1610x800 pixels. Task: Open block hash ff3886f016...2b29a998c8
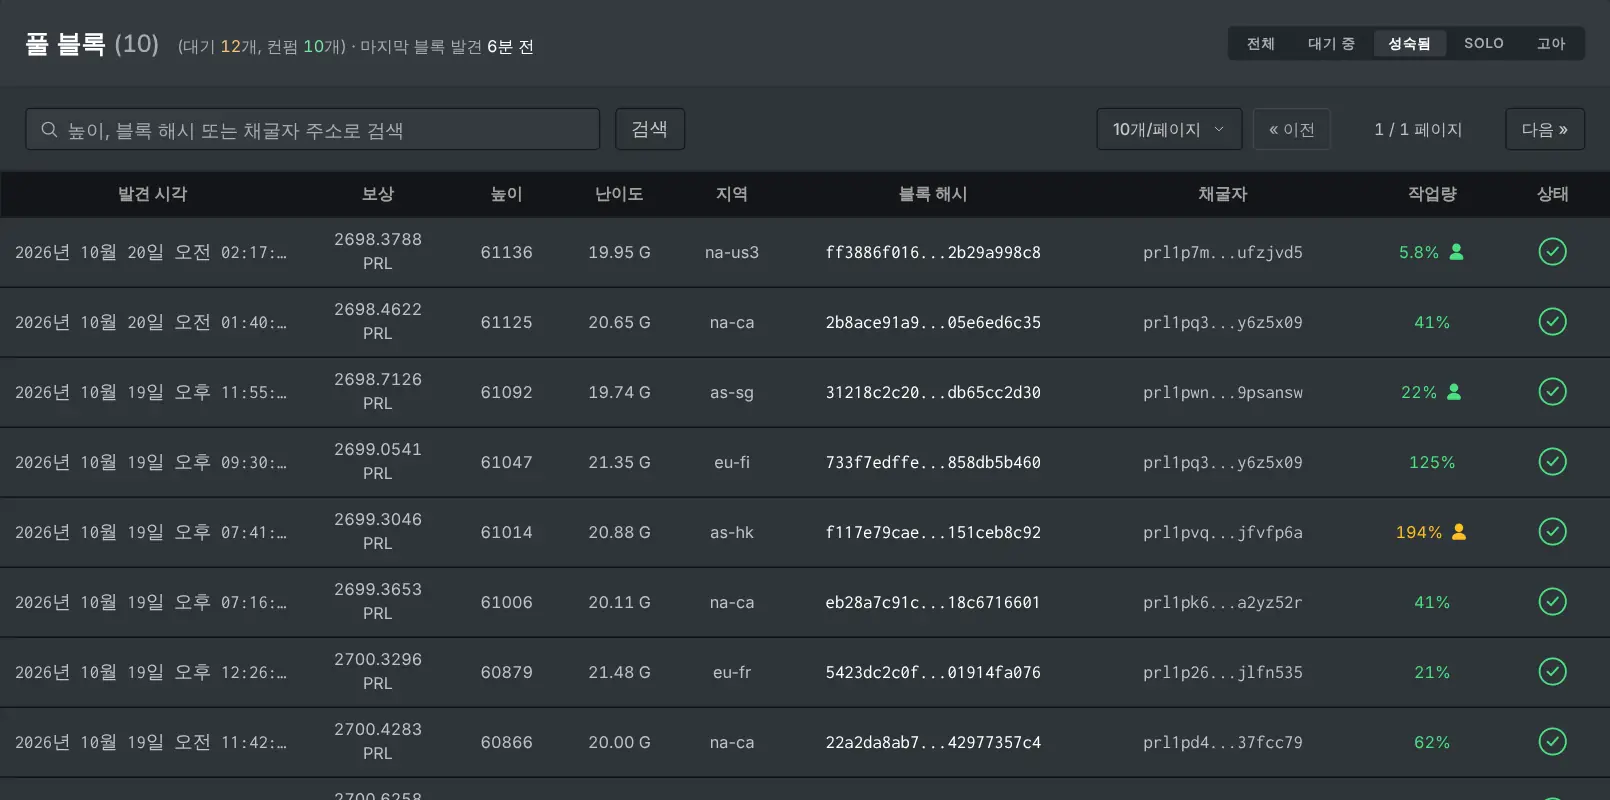933,253
